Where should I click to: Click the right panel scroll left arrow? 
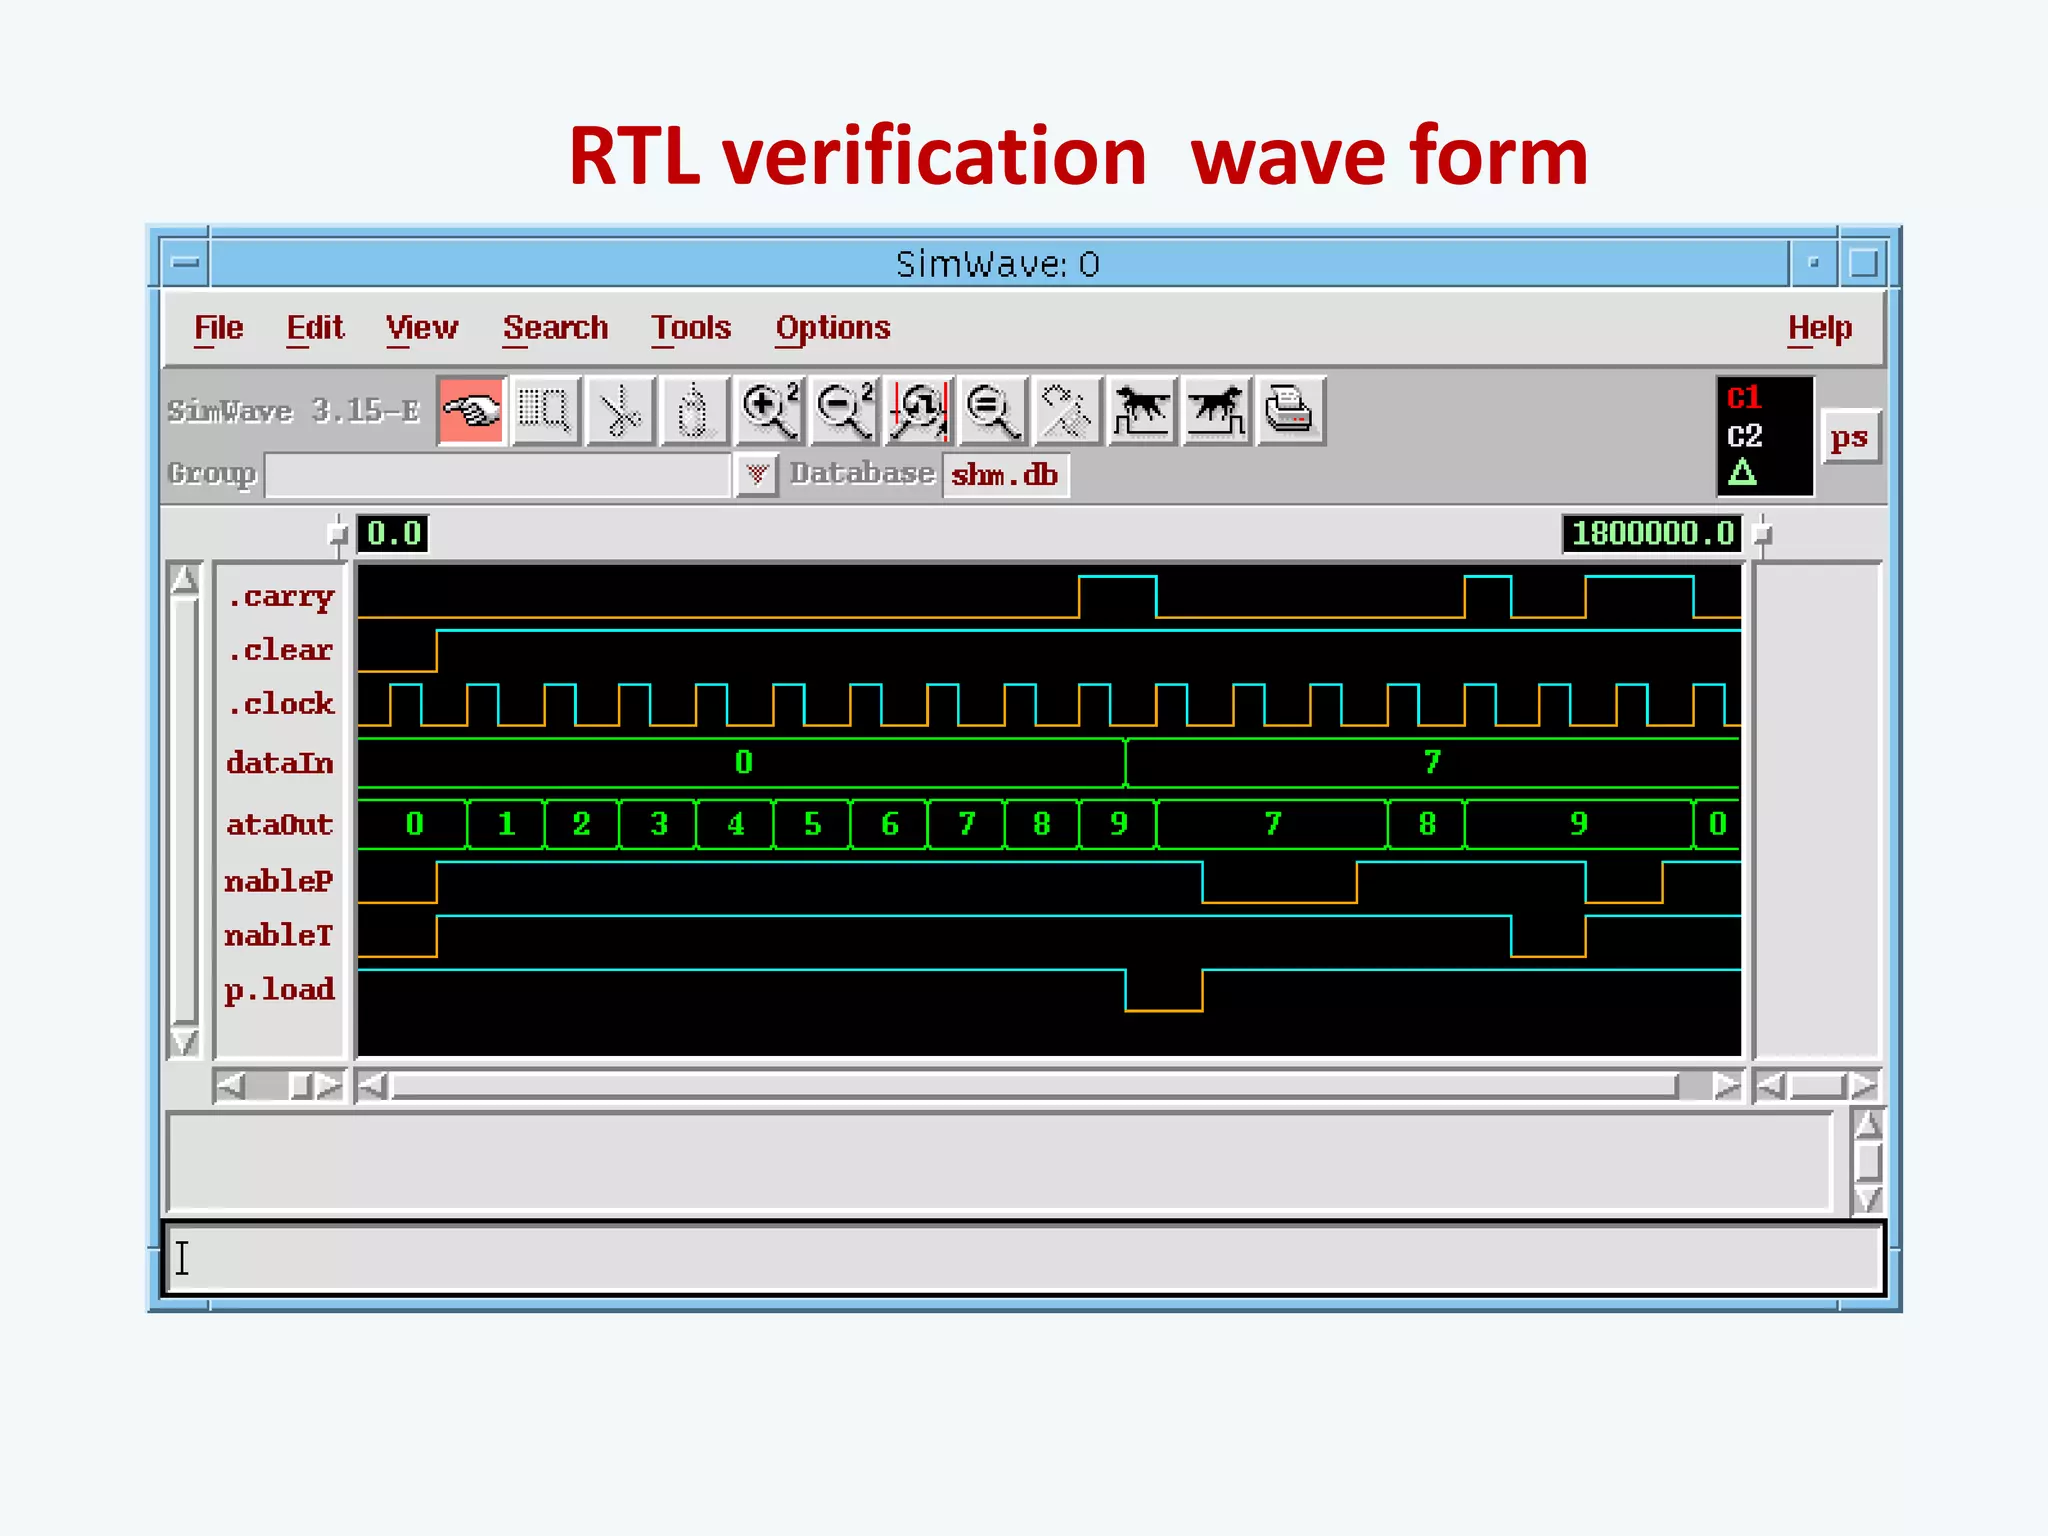(x=1771, y=1085)
